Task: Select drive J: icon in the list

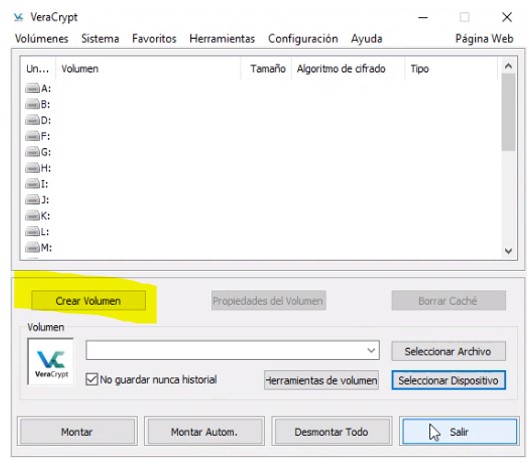Action: 32,200
